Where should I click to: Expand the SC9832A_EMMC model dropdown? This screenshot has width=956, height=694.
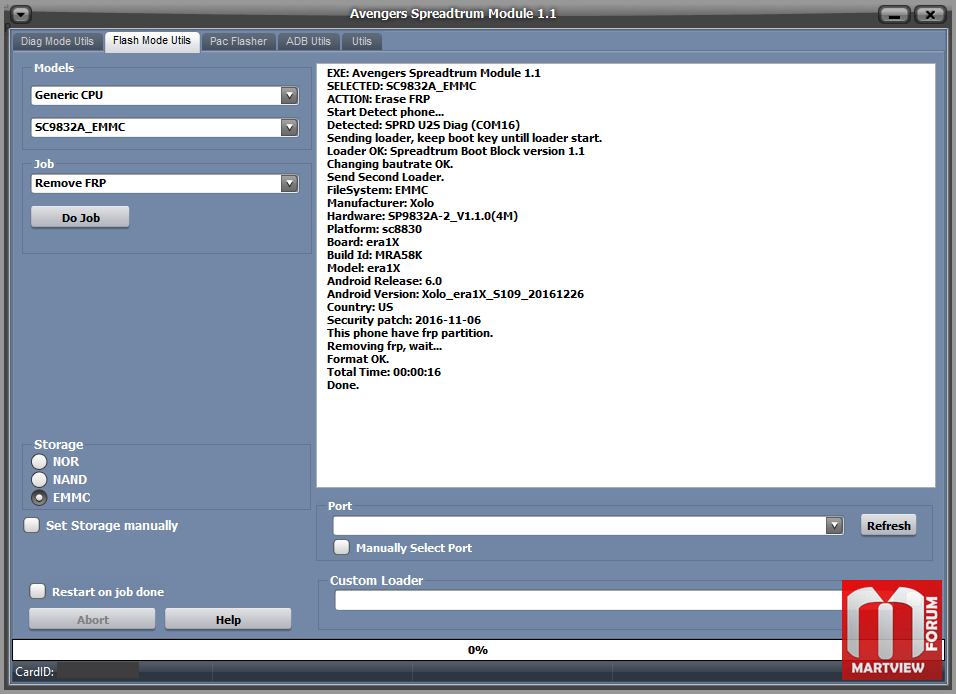[289, 127]
